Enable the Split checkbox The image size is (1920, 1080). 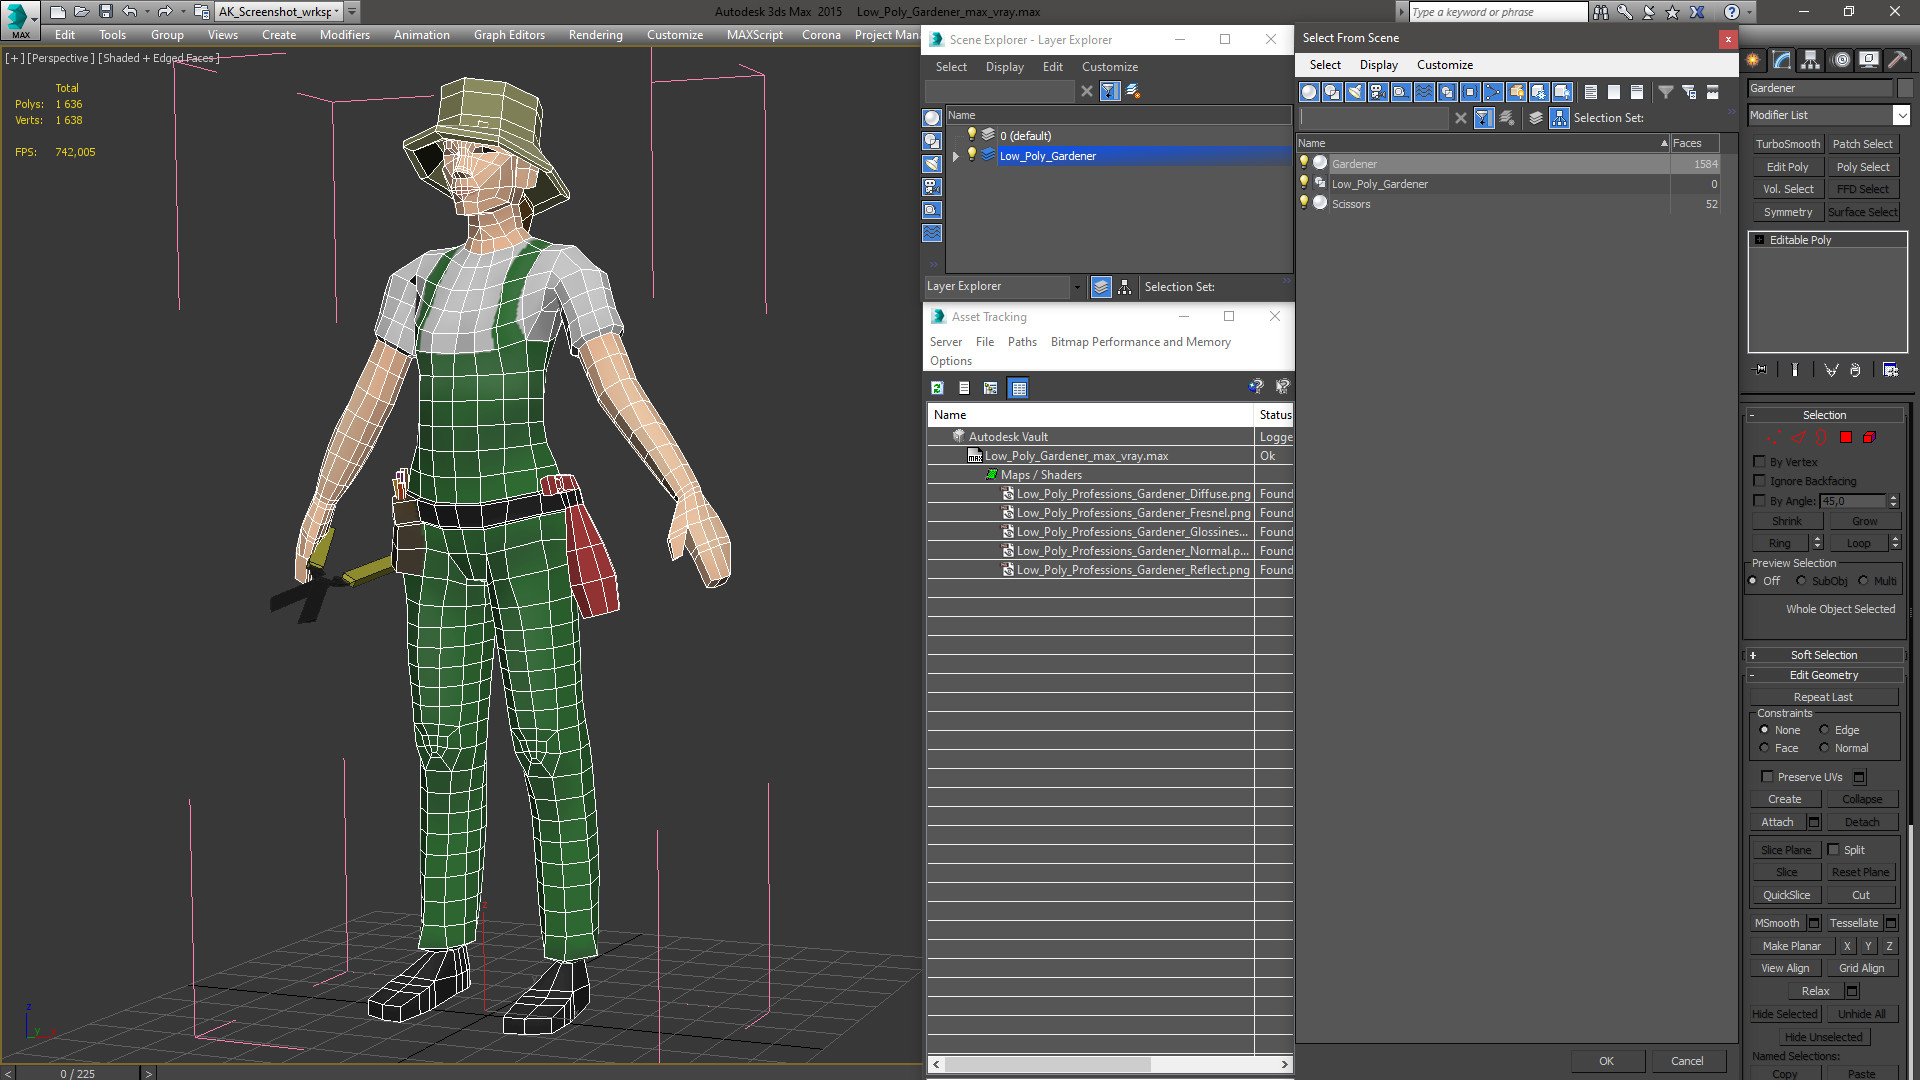tap(1834, 850)
